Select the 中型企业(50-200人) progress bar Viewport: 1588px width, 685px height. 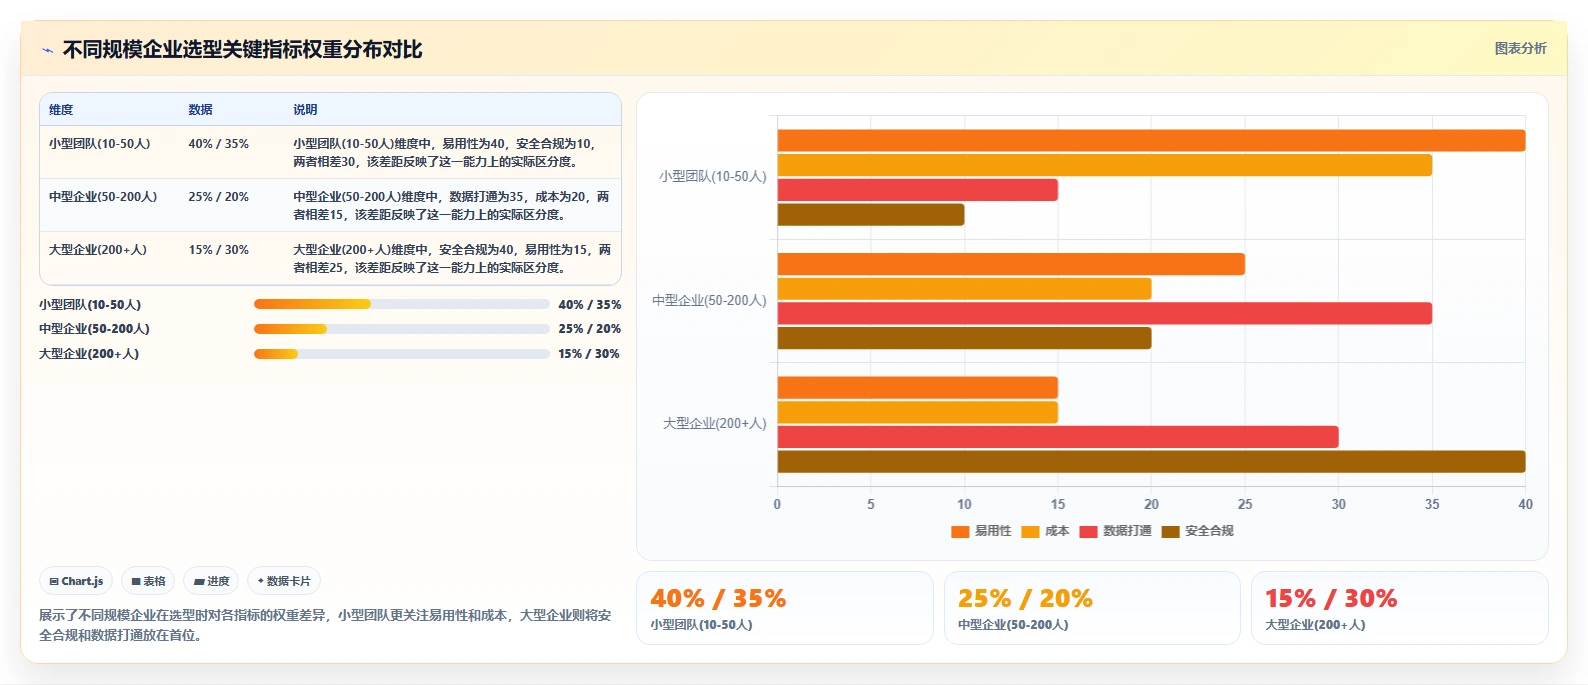pyautogui.click(x=402, y=329)
